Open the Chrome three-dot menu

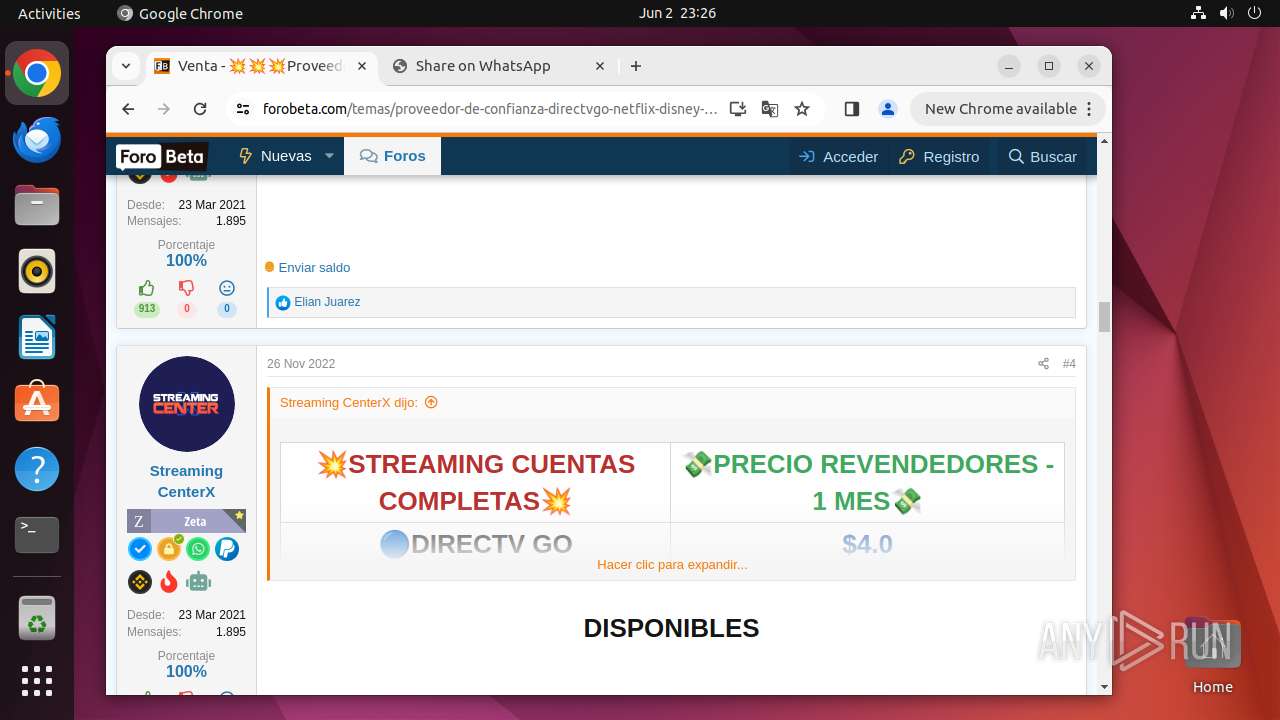pyautogui.click(x=1089, y=109)
